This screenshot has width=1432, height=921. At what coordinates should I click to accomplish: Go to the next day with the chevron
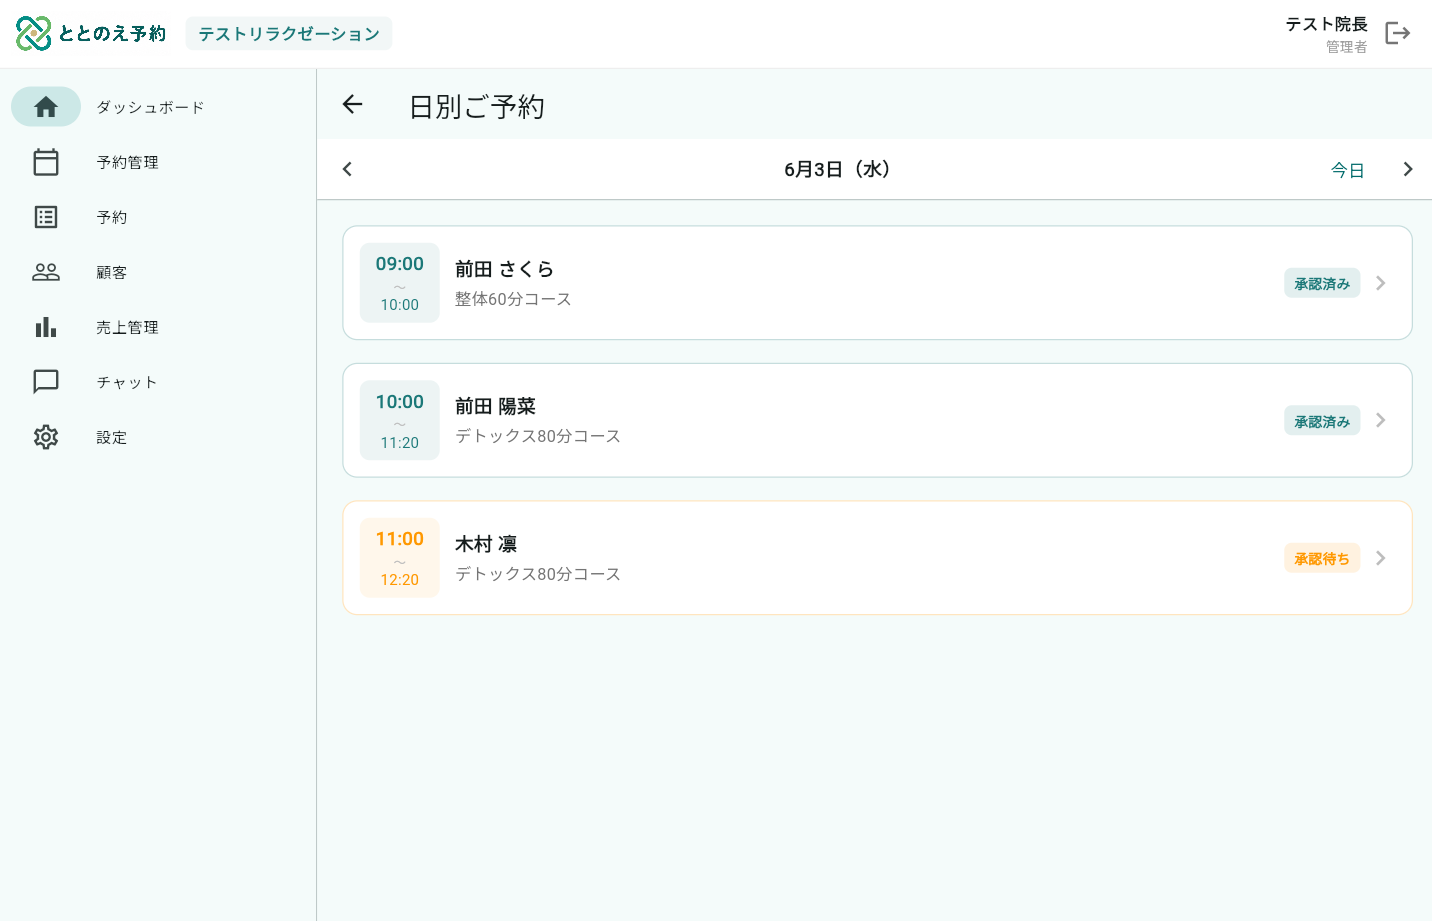pos(1408,169)
